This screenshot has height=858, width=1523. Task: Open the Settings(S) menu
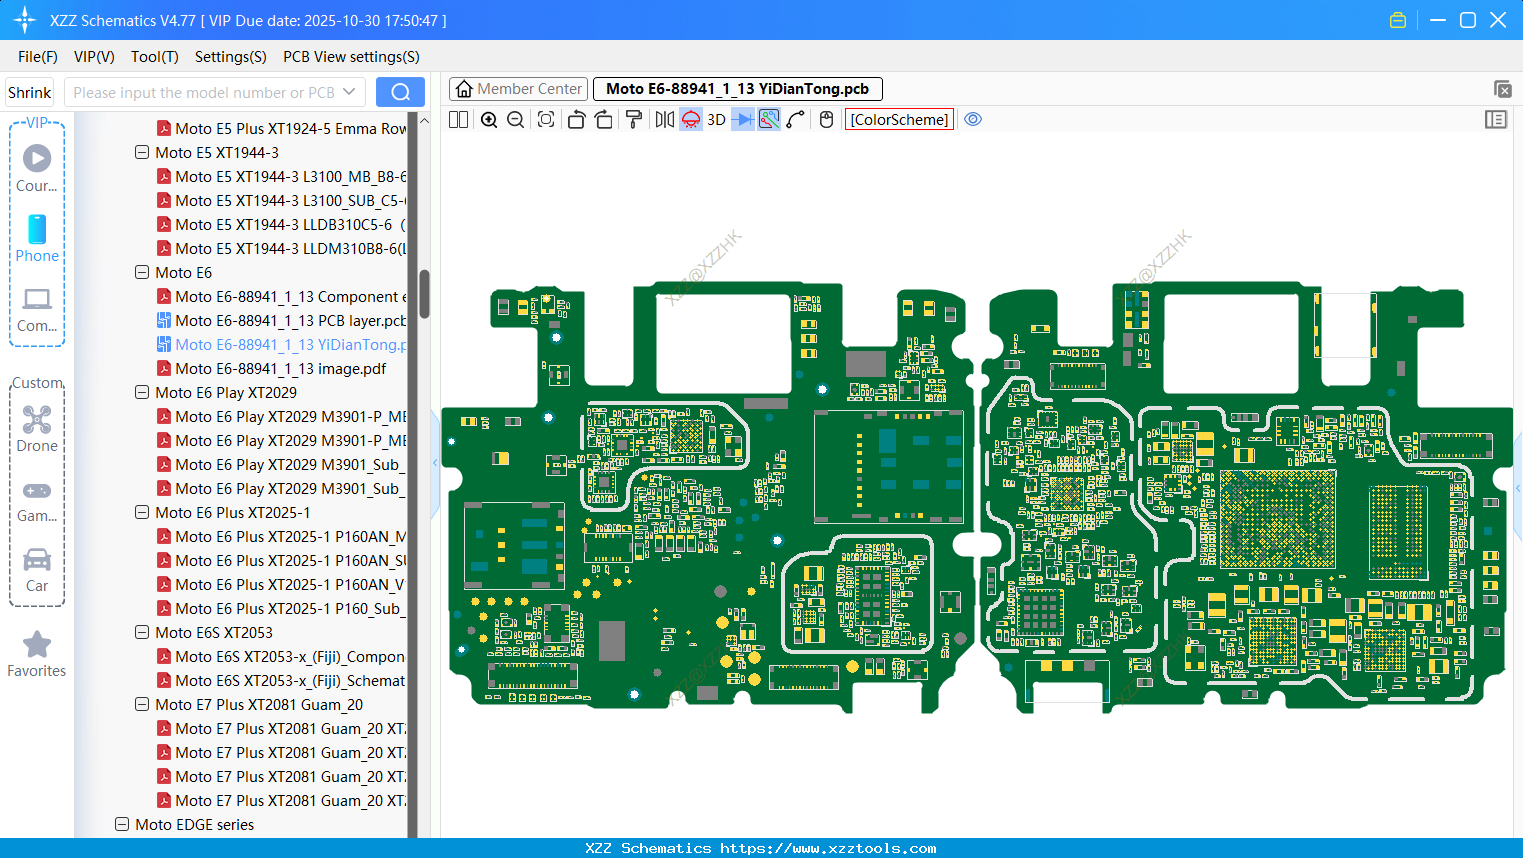pyautogui.click(x=230, y=57)
